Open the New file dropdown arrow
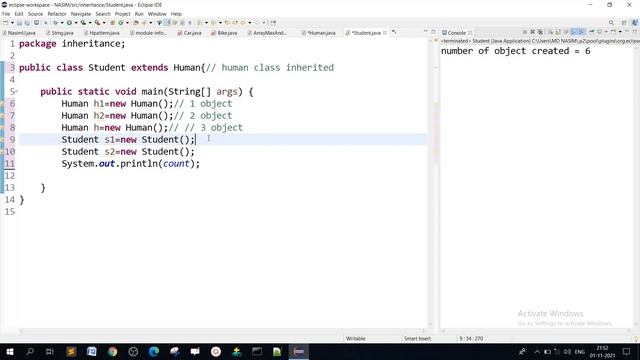Image resolution: width=640 pixels, height=360 pixels. click(x=12, y=23)
